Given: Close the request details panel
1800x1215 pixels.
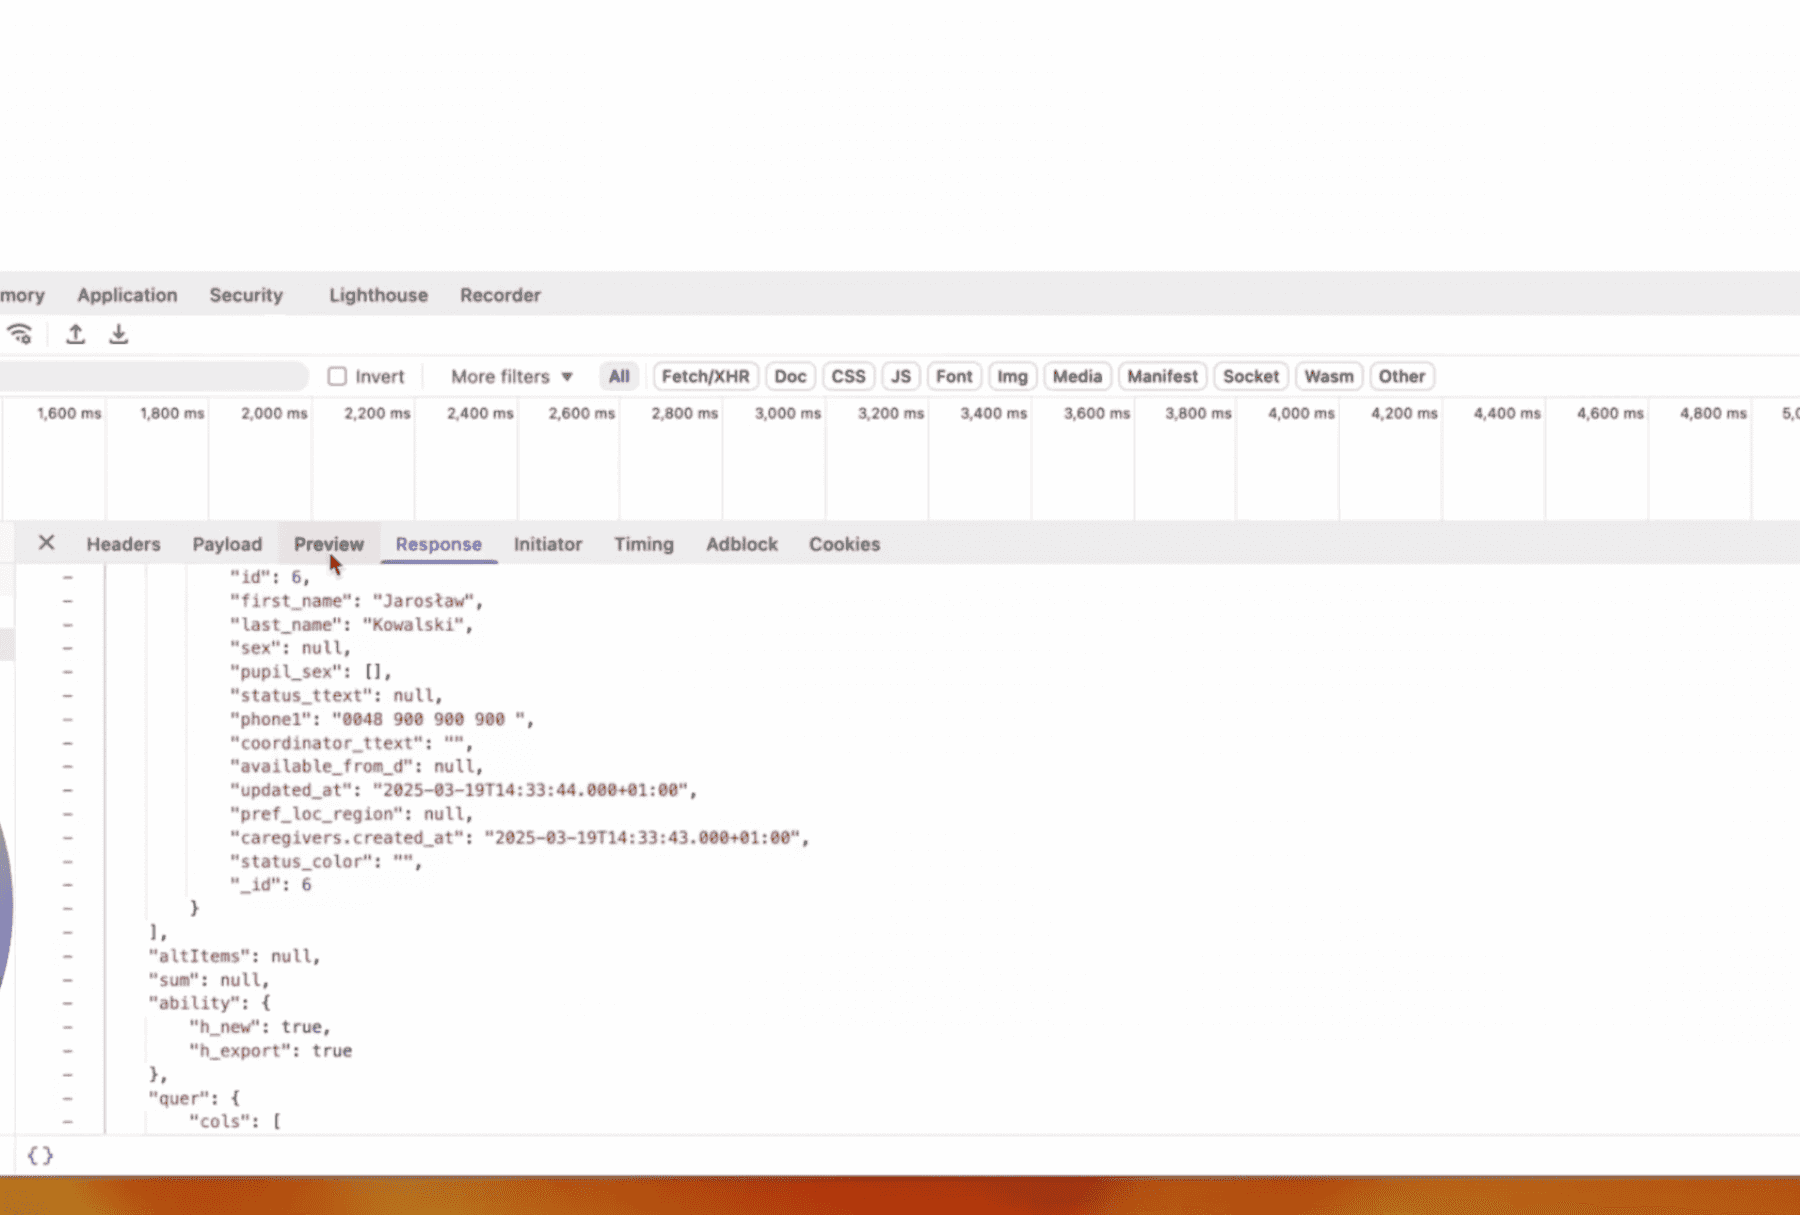Looking at the screenshot, I should [46, 543].
